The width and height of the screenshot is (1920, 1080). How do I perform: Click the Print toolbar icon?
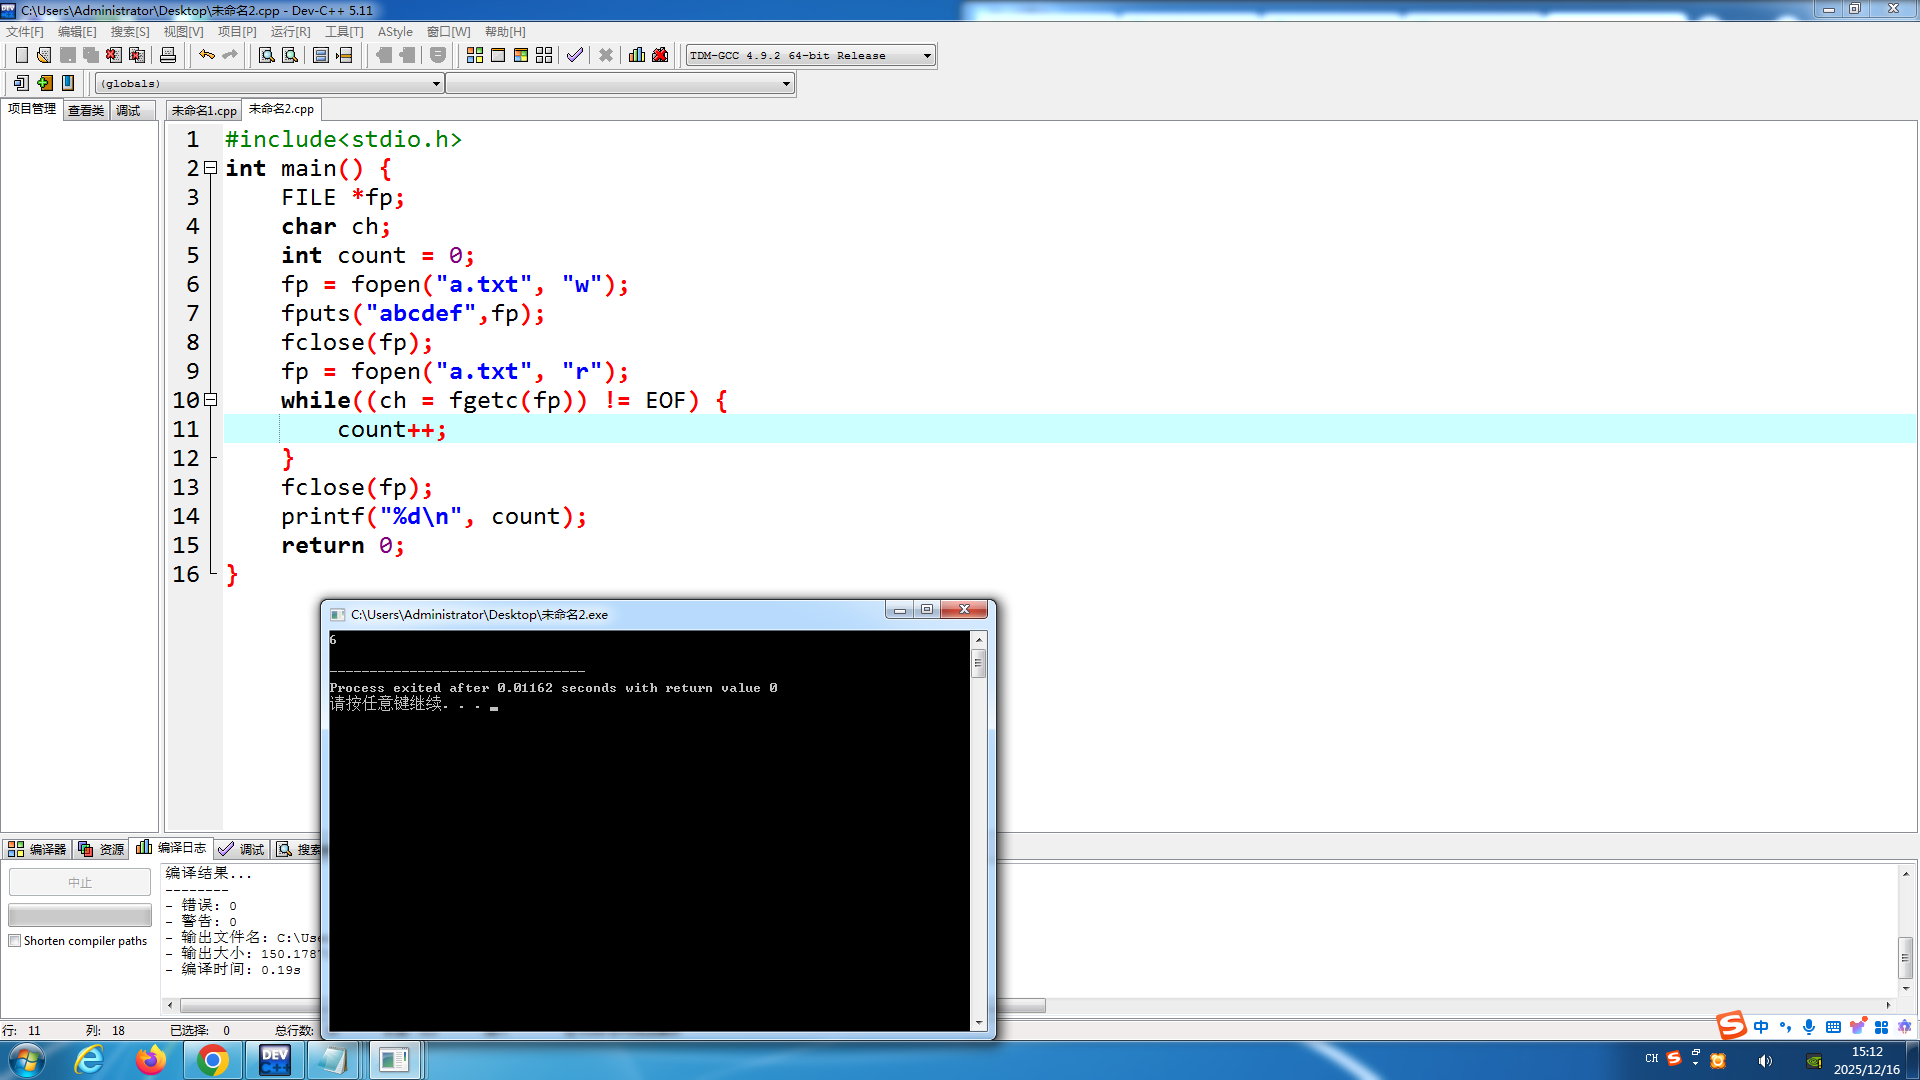(x=168, y=55)
